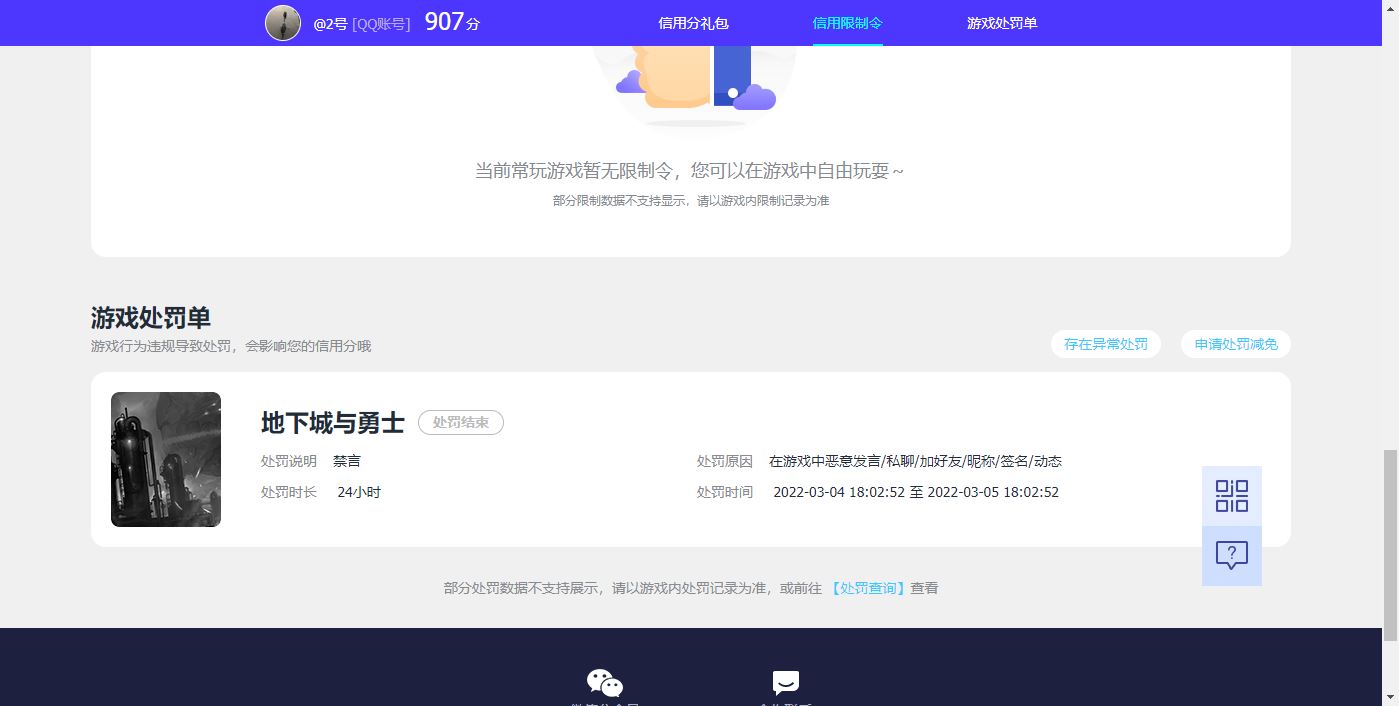Click the 禁言 punishment description text
This screenshot has width=1399, height=706.
pyautogui.click(x=349, y=461)
